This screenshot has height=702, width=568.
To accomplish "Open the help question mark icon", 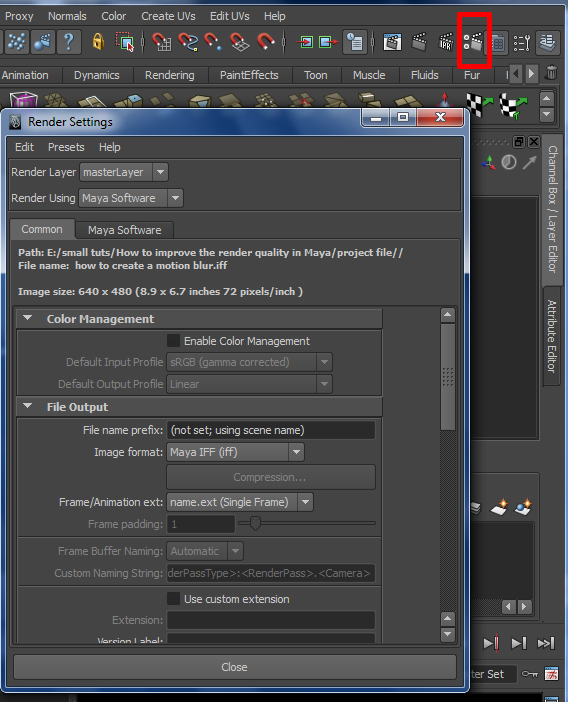I will pyautogui.click(x=68, y=43).
